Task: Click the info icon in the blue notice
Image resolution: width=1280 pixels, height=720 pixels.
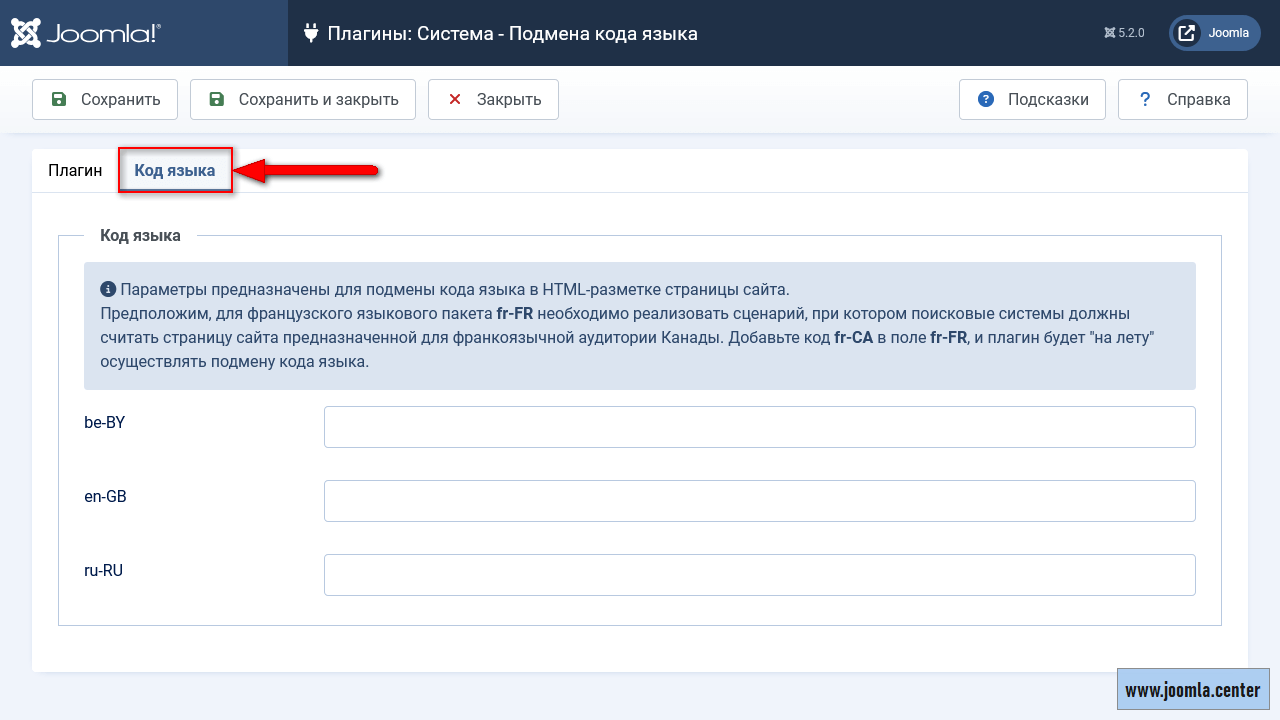Action: point(108,290)
